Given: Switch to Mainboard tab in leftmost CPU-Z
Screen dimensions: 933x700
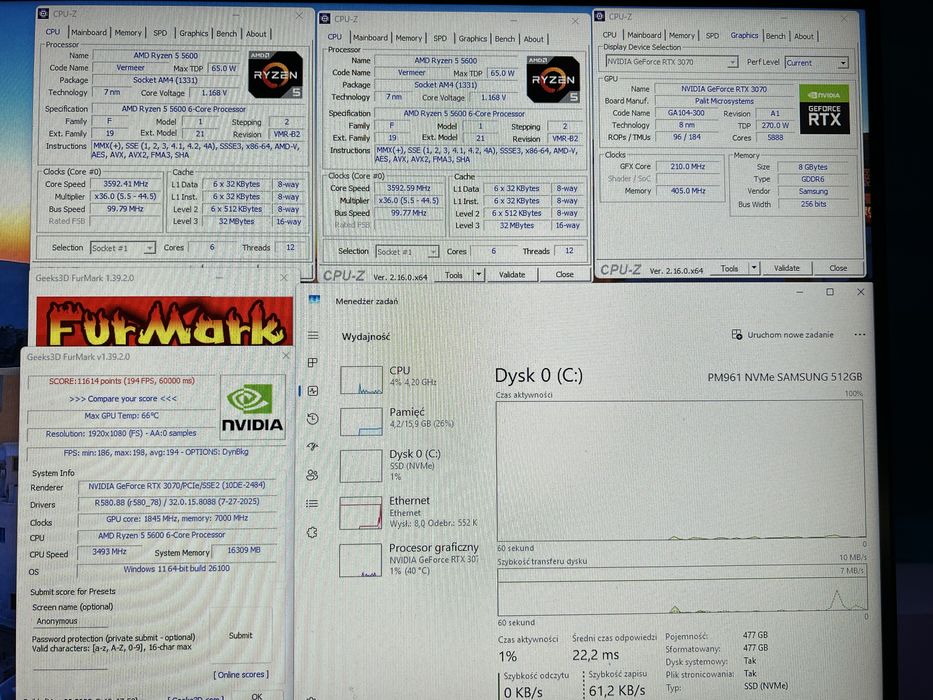Looking at the screenshot, I should point(89,33).
